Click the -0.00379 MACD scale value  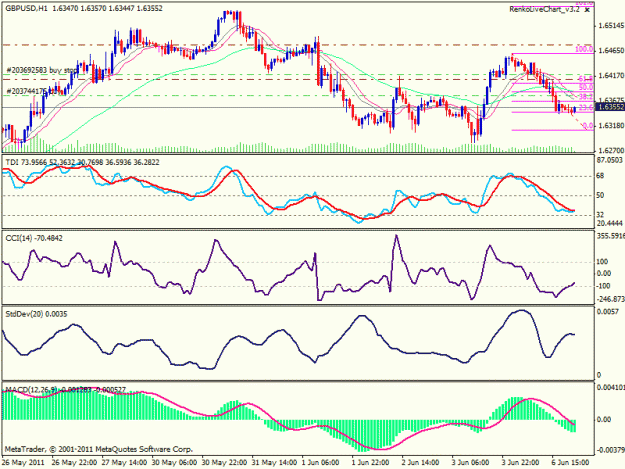610,450
